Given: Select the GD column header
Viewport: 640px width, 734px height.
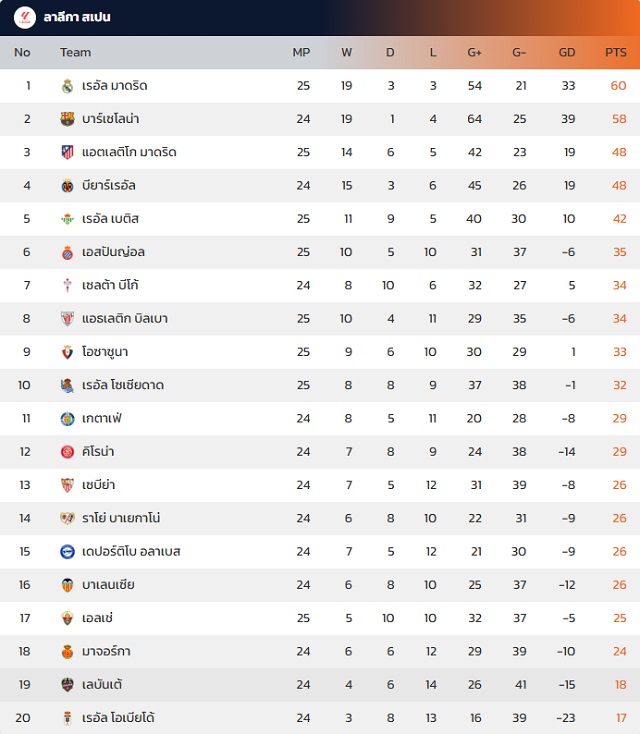Looking at the screenshot, I should pos(567,52).
